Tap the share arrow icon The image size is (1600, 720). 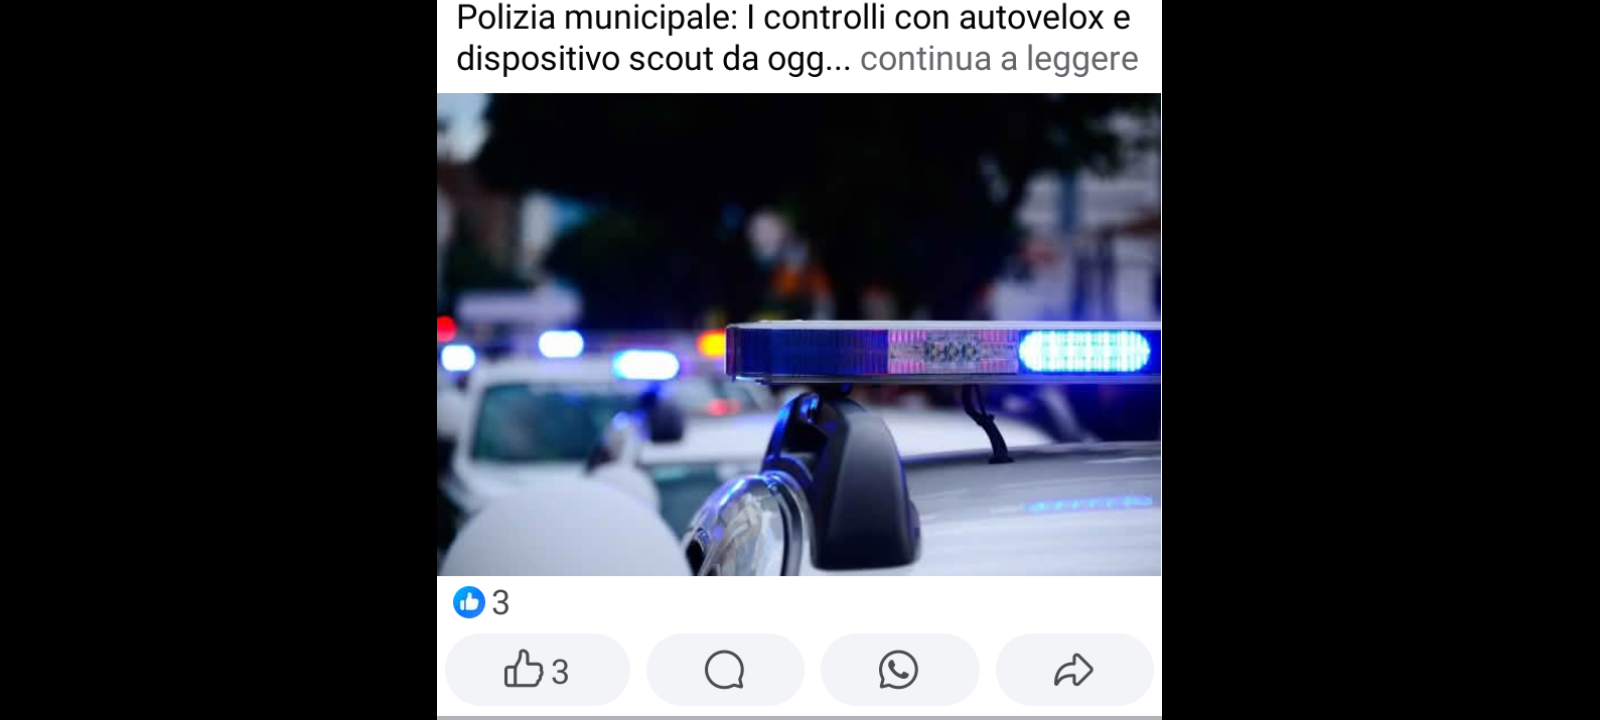tap(1074, 670)
